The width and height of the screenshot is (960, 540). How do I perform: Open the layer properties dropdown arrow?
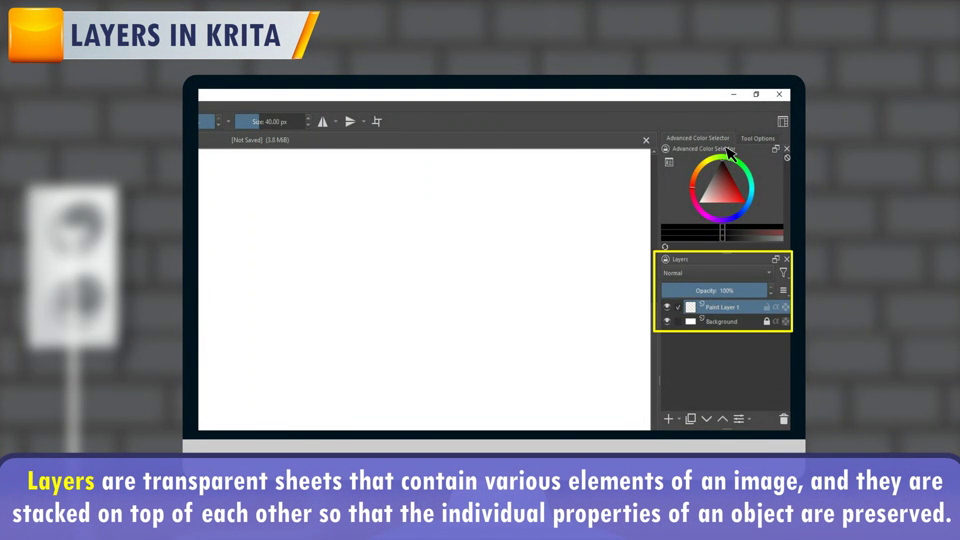(749, 419)
